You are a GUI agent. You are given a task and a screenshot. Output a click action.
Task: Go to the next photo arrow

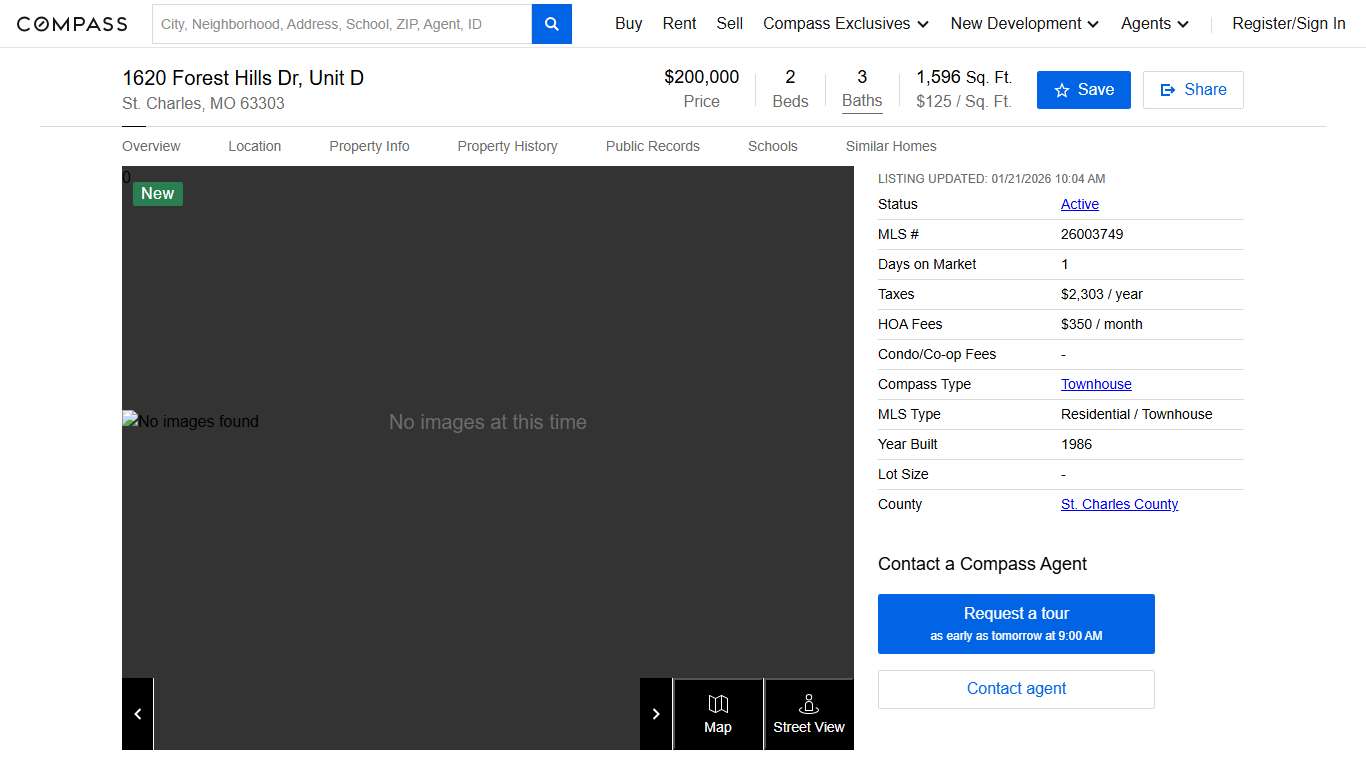pos(656,714)
